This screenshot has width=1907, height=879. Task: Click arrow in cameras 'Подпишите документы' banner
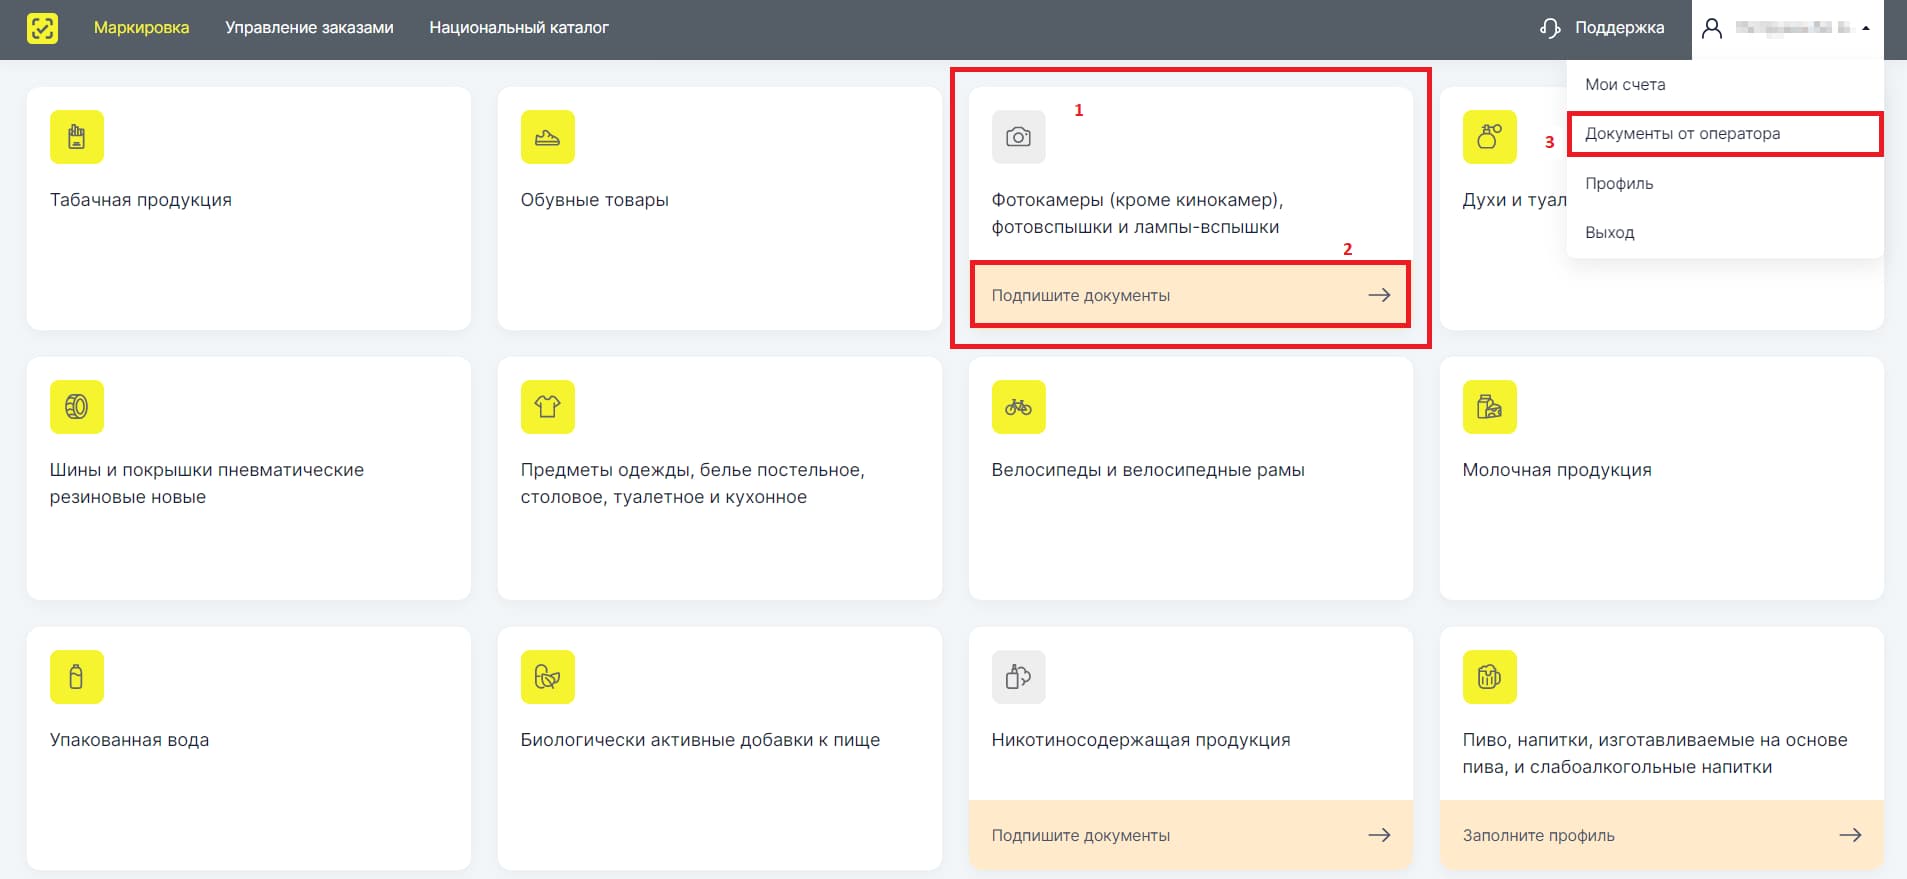click(1379, 295)
